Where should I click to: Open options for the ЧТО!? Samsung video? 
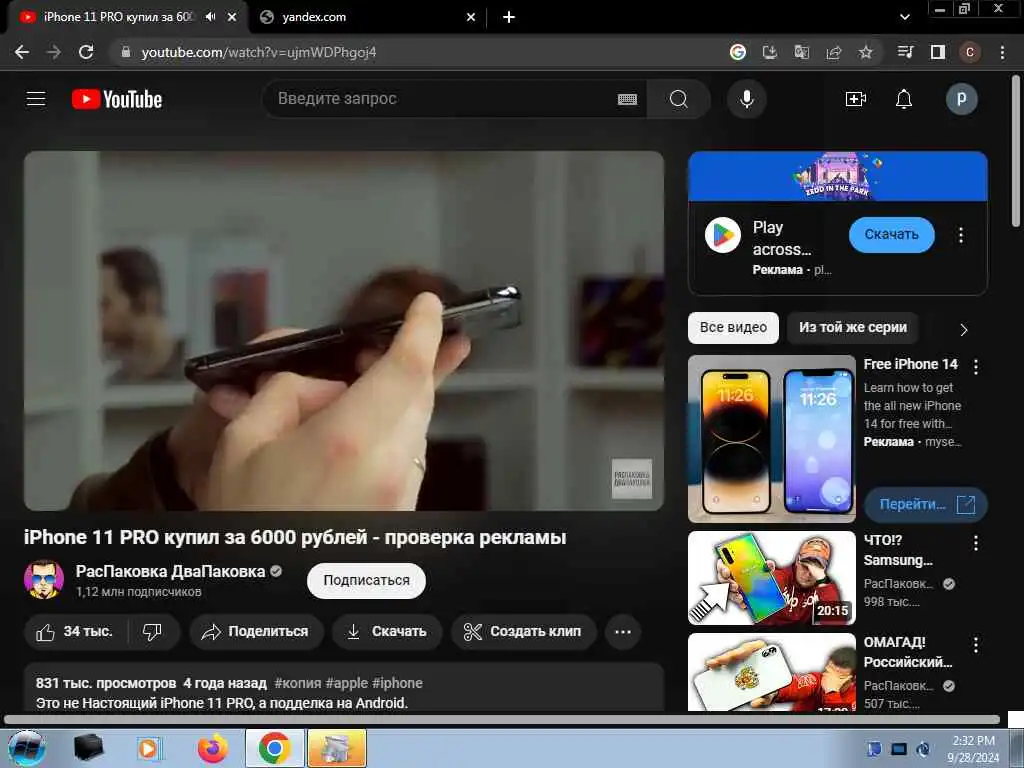click(976, 543)
